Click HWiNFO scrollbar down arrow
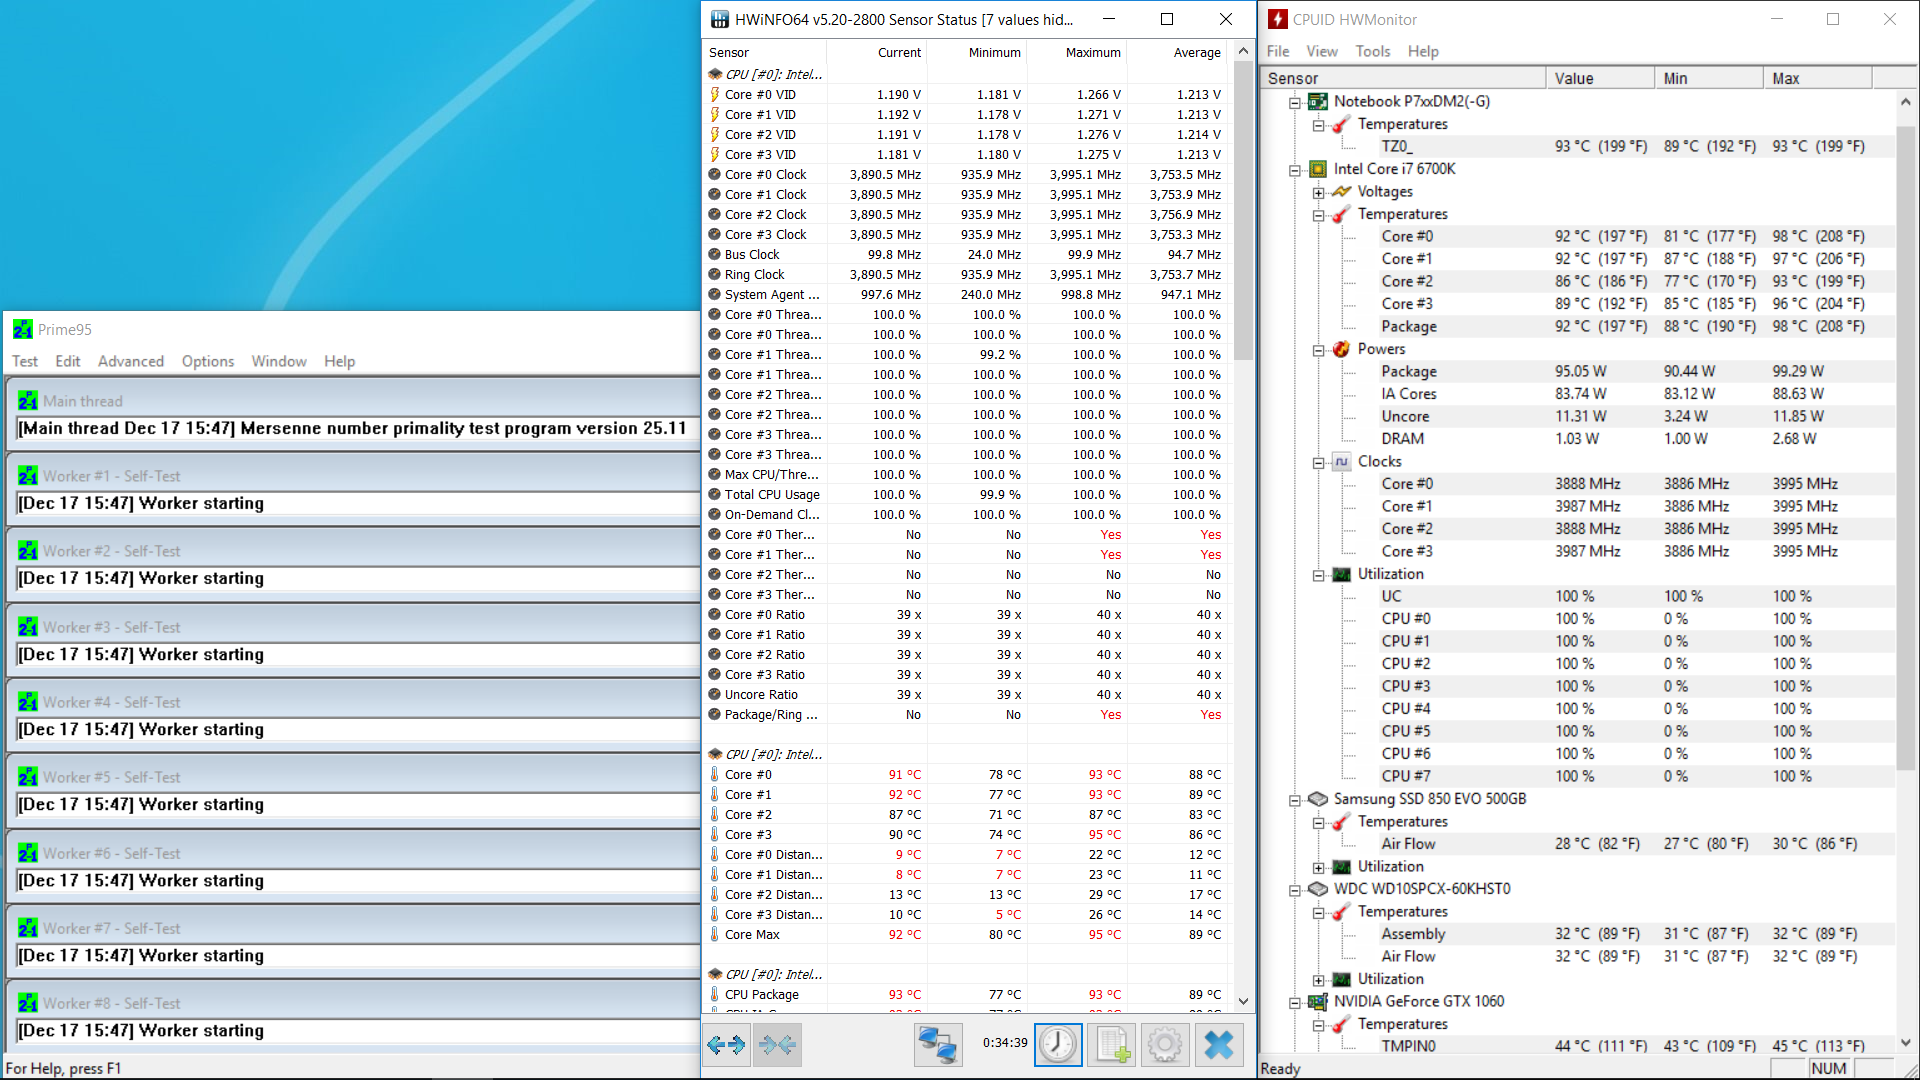The image size is (1920, 1080). pos(1243,1001)
